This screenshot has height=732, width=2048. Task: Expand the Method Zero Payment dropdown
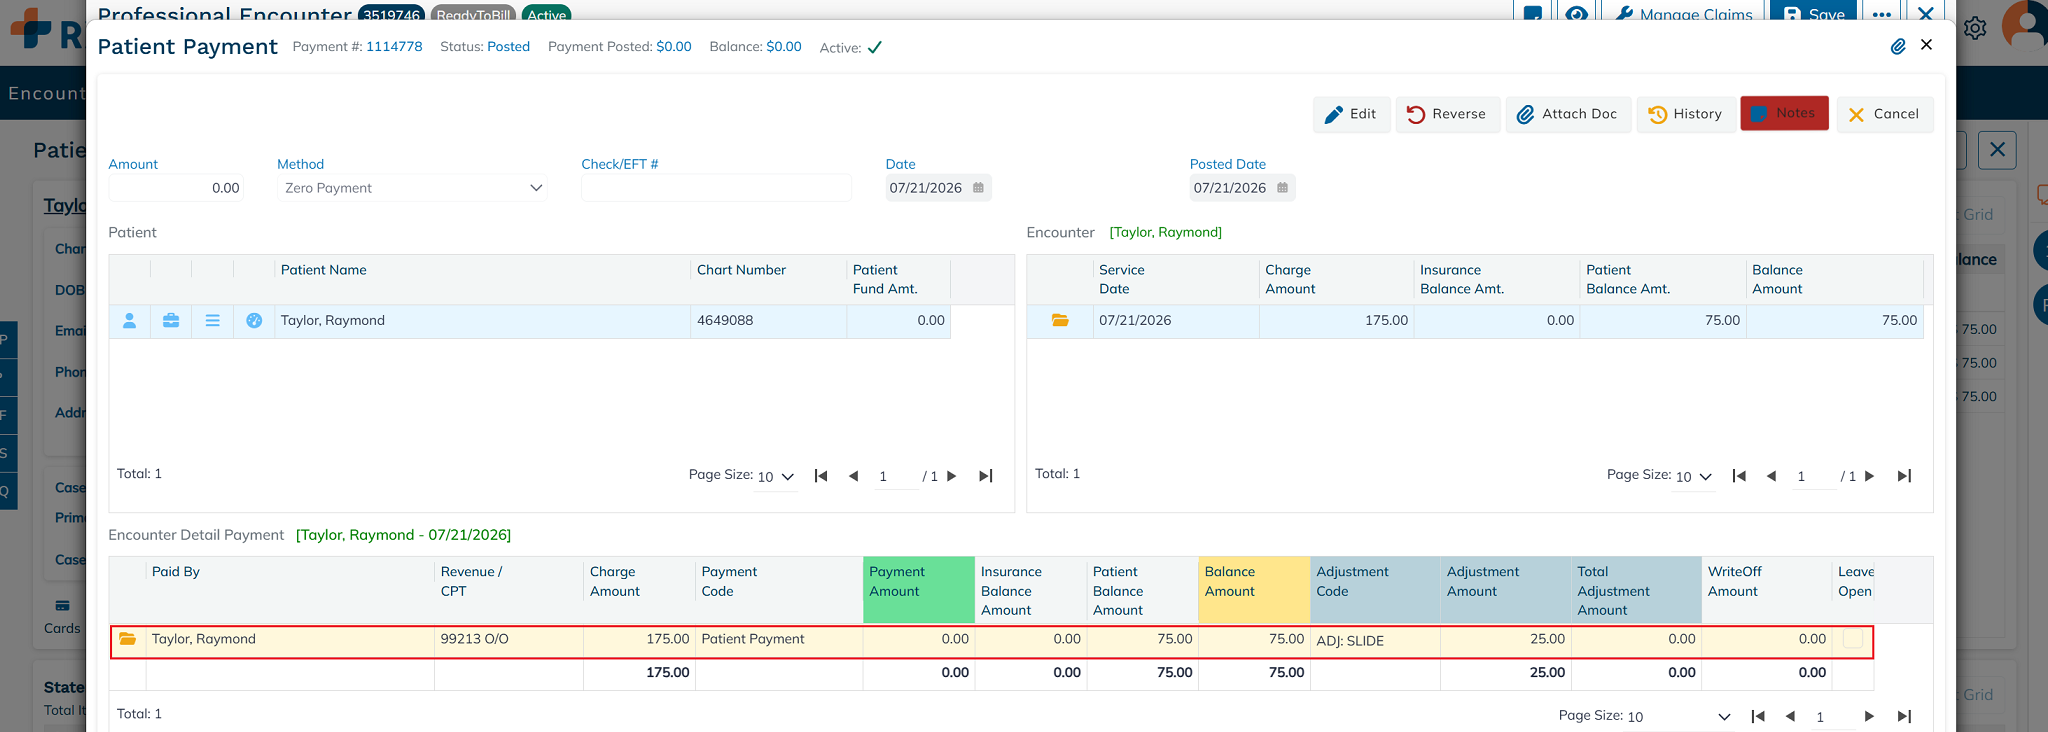412,188
